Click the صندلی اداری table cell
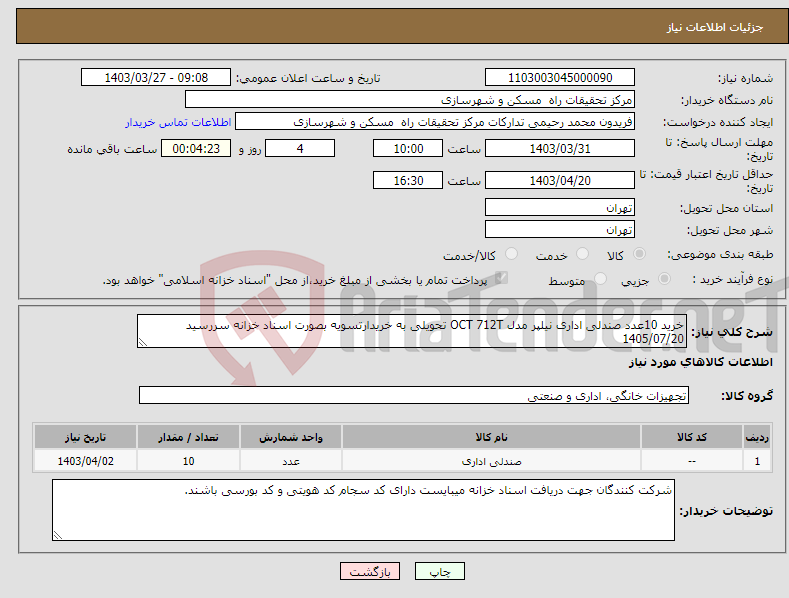Image resolution: width=789 pixels, height=598 pixels. (491, 461)
